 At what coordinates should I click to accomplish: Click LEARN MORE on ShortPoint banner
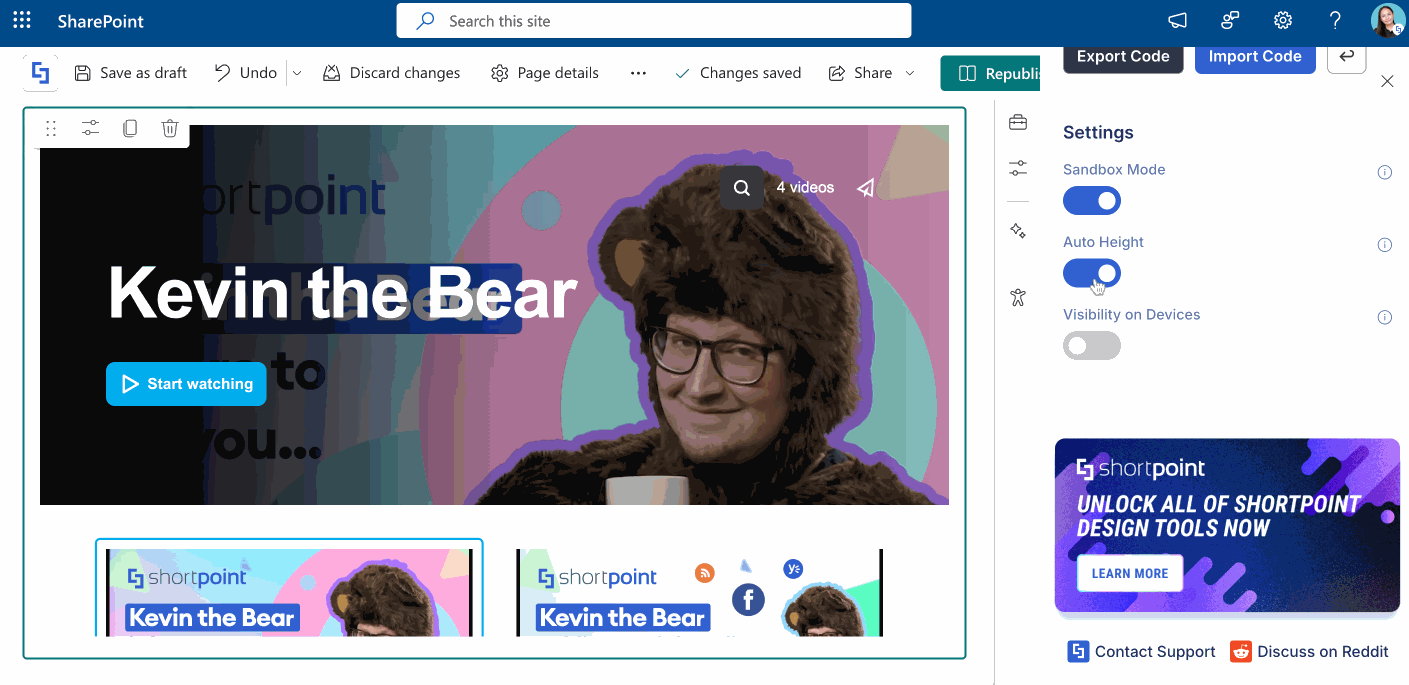coord(1129,573)
